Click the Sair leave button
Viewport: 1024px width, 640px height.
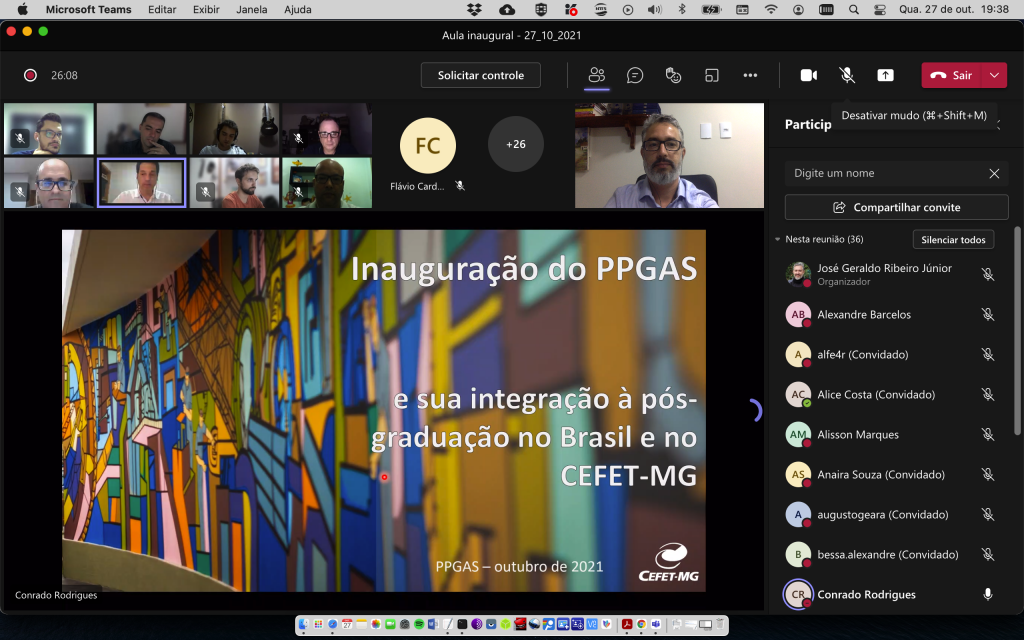pos(951,75)
